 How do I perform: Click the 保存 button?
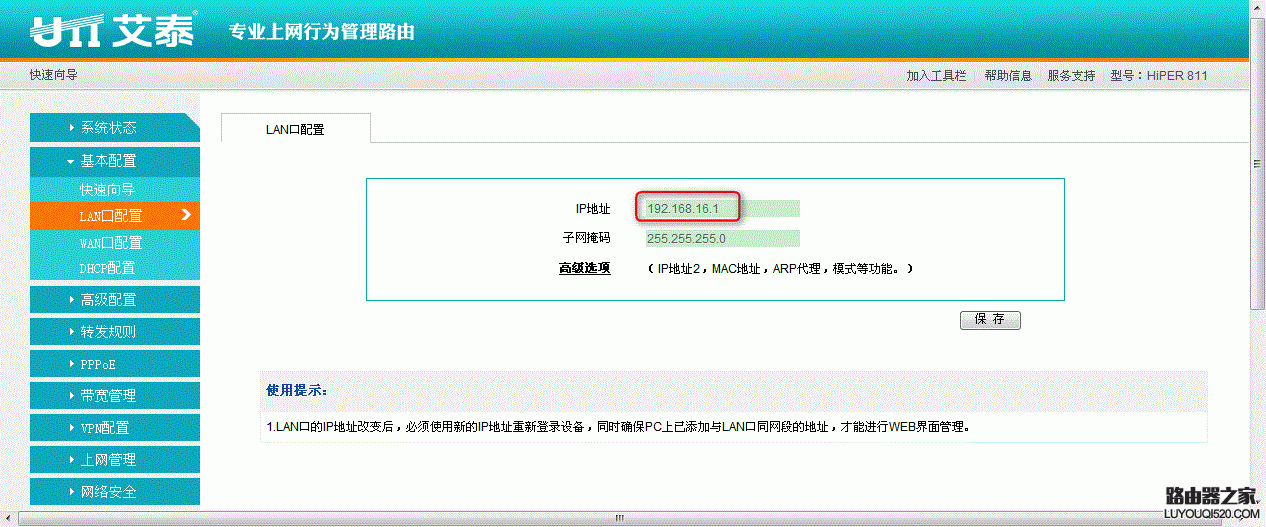point(990,320)
